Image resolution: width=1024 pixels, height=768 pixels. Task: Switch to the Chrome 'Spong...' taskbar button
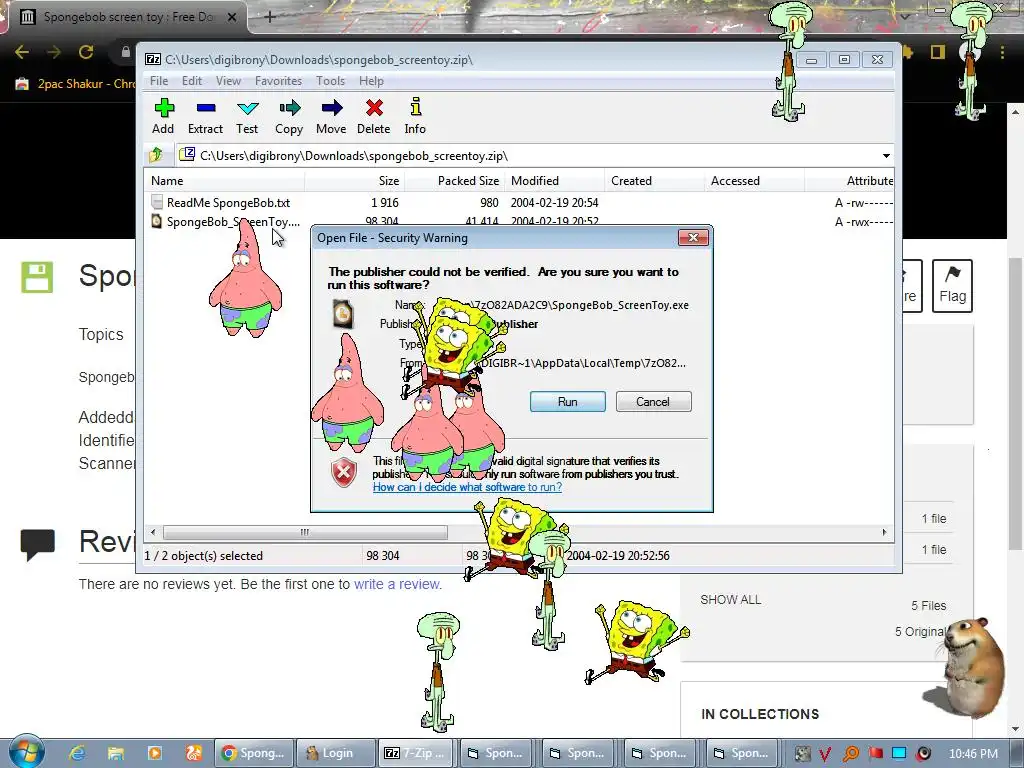(253, 753)
